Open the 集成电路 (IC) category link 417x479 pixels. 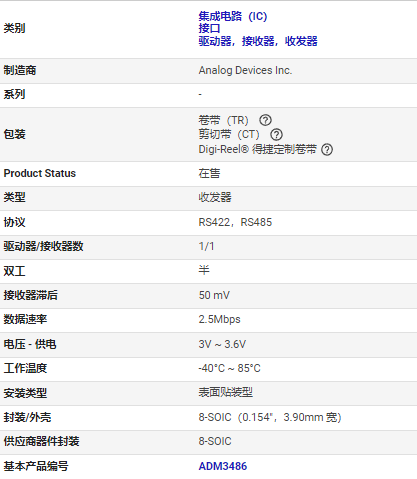[233, 16]
